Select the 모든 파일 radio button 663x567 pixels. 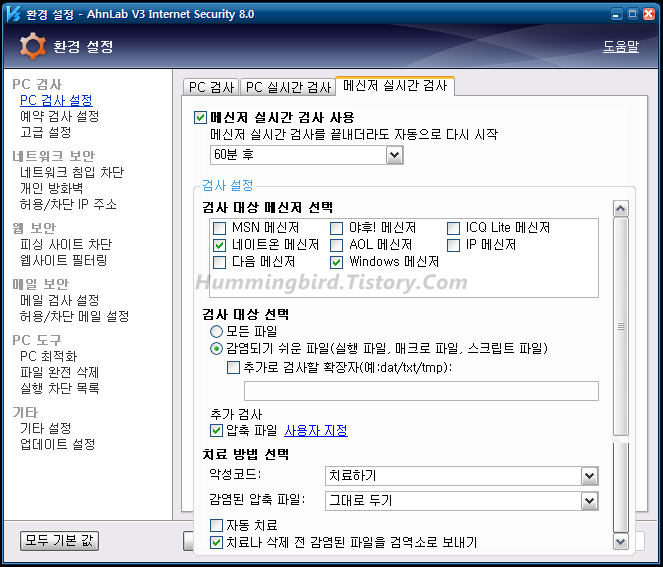pos(216,331)
